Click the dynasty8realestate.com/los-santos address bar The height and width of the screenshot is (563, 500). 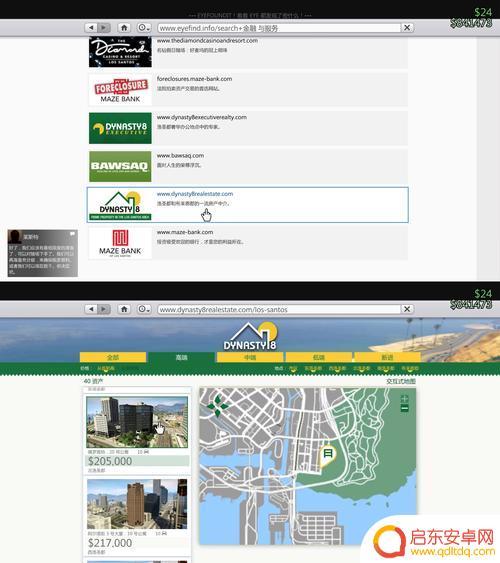[279, 310]
